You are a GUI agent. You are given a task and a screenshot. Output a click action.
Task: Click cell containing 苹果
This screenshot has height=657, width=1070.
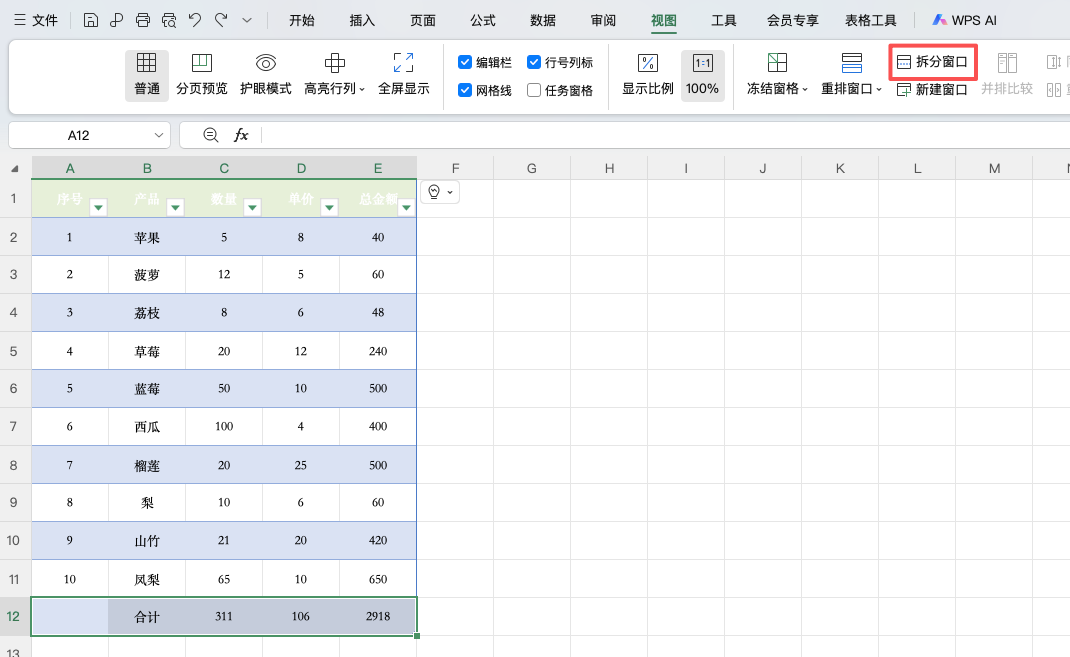147,237
